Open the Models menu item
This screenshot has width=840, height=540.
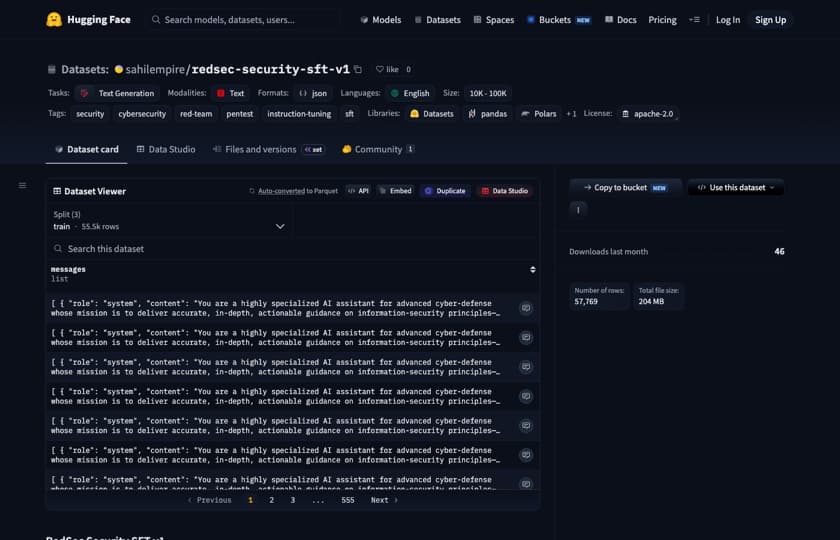[381, 20]
